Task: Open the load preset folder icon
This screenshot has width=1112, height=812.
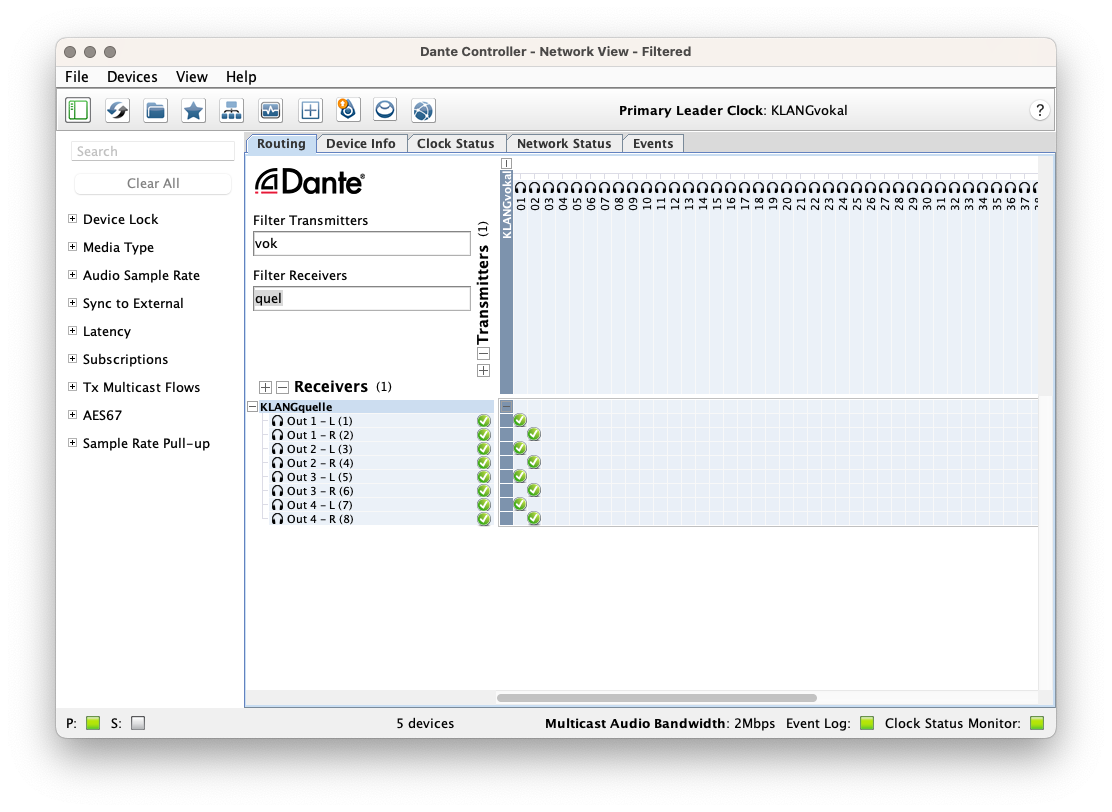Action: [155, 111]
